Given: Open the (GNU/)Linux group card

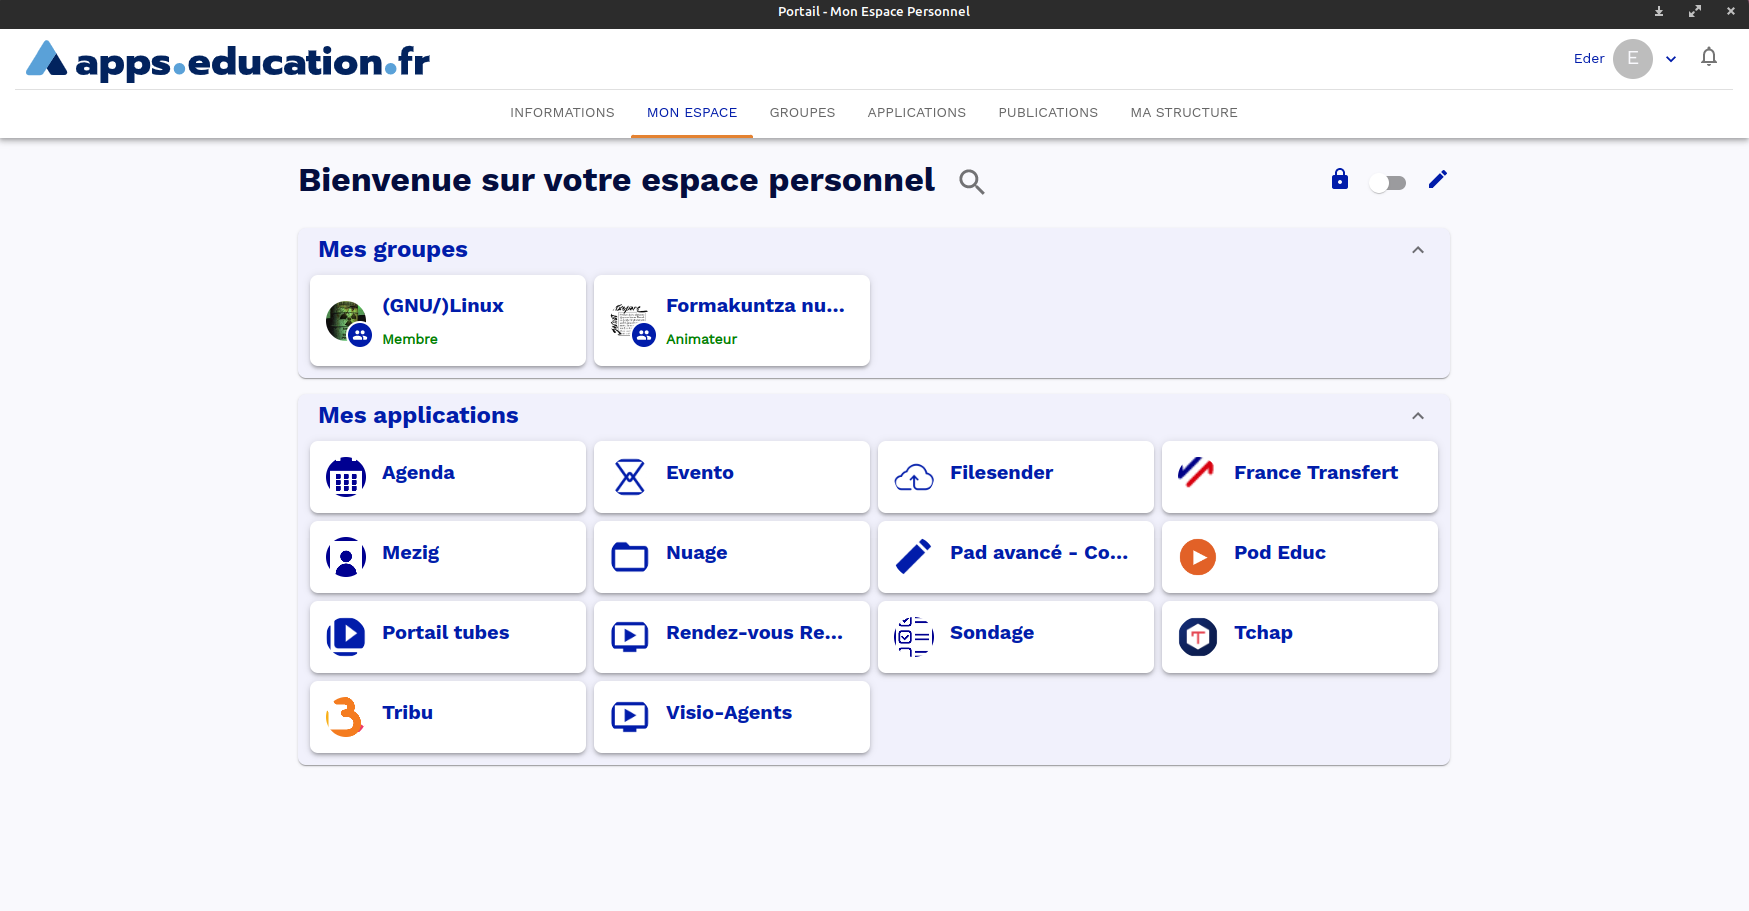Looking at the screenshot, I should 447,321.
